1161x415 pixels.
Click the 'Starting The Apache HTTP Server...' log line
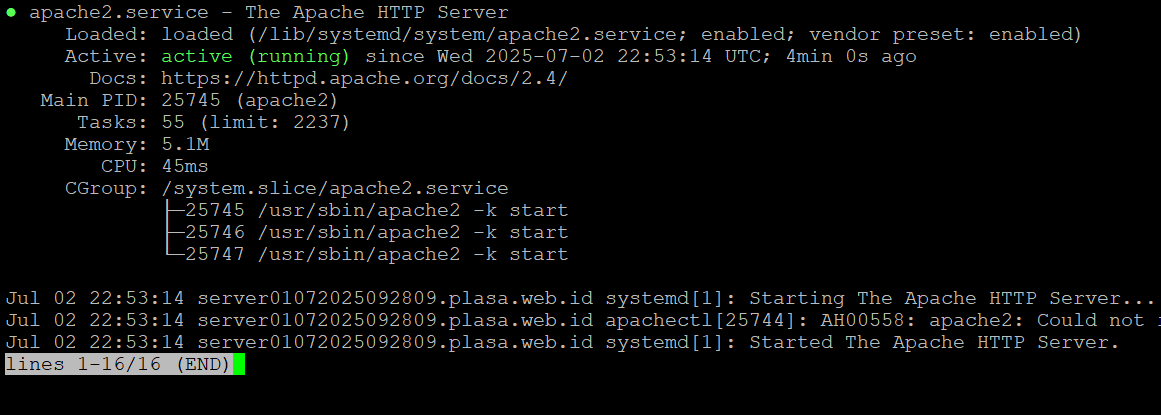[x=580, y=299]
